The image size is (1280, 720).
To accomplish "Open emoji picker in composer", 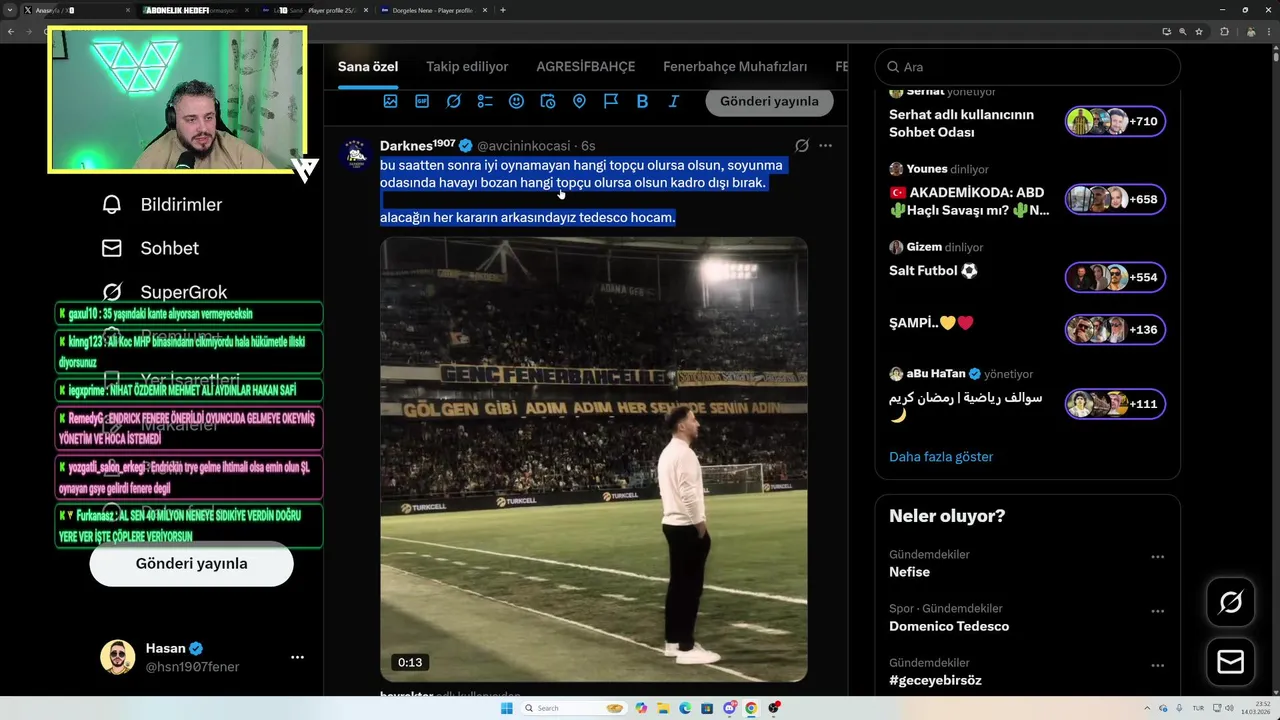I will pos(516,101).
